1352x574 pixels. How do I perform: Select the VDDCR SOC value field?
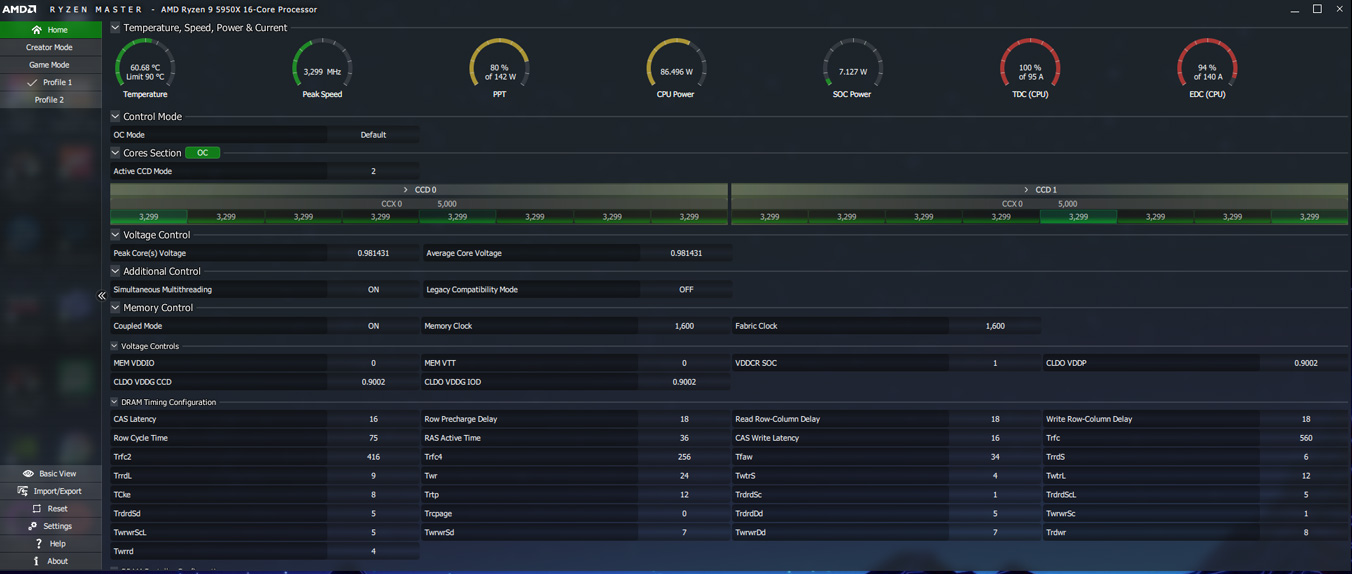[995, 363]
